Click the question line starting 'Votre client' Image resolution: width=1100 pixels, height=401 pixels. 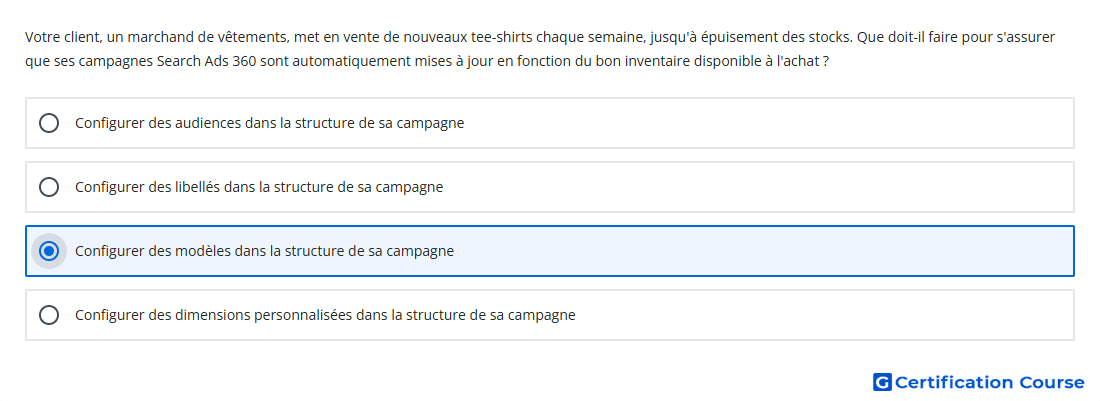tap(539, 37)
